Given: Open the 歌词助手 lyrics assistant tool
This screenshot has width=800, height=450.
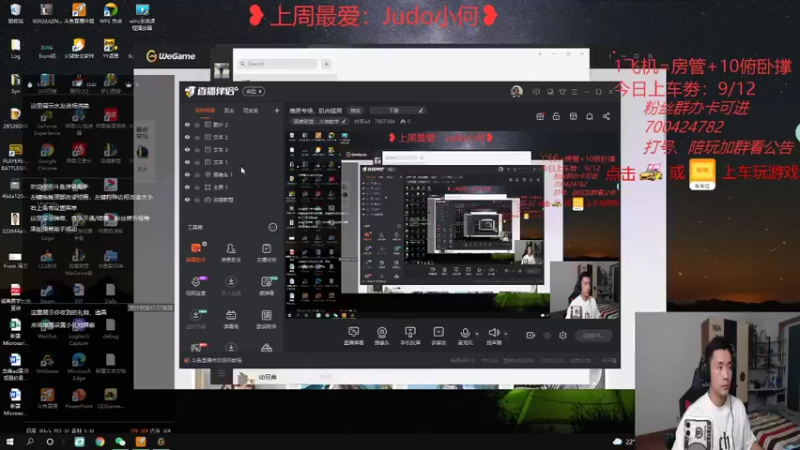Looking at the screenshot, I should click(x=266, y=319).
